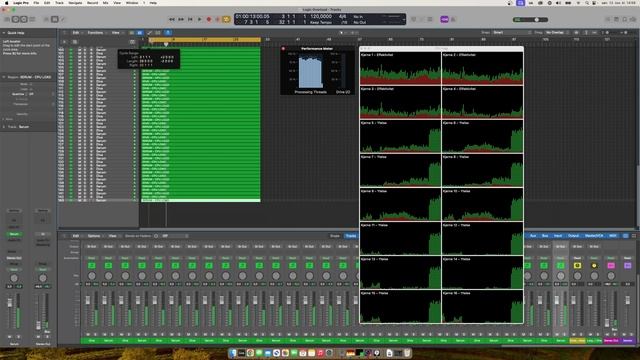Switch Mixer to Tracks view

pyautogui.click(x=351, y=236)
